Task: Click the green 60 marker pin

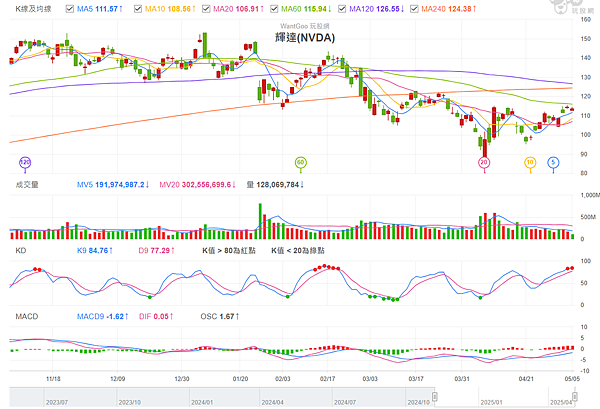Action: pyautogui.click(x=300, y=163)
